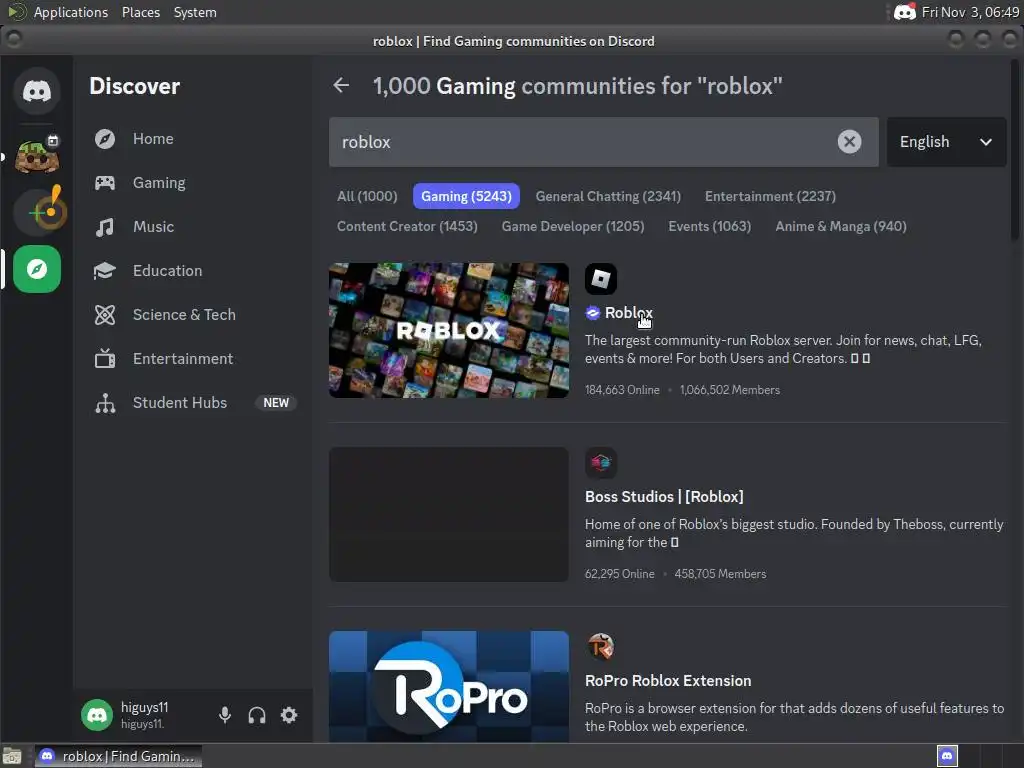Click the higuys11 user avatar
The height and width of the screenshot is (768, 1024).
coord(97,715)
